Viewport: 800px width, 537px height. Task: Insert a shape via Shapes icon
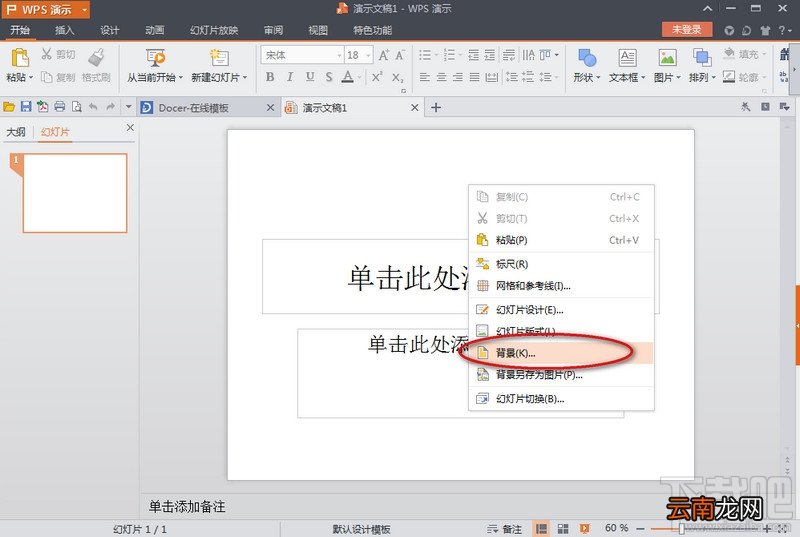587,58
